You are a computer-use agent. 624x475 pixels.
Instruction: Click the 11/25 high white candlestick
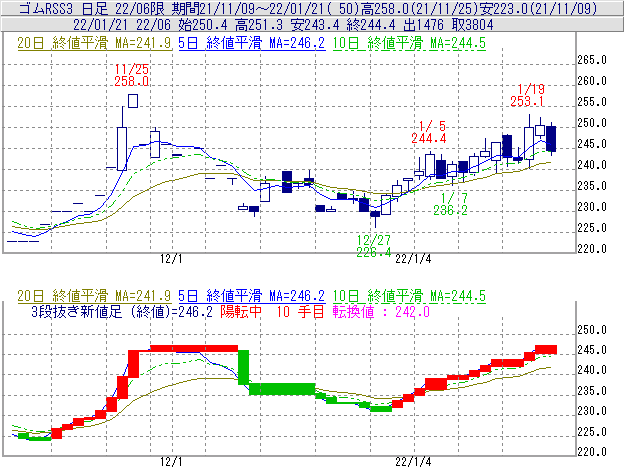point(133,101)
